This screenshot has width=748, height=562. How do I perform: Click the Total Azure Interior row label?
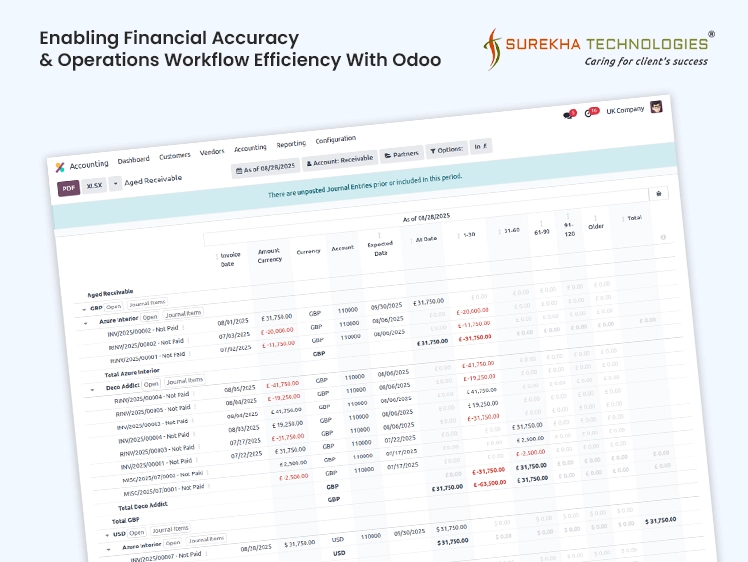(x=132, y=372)
